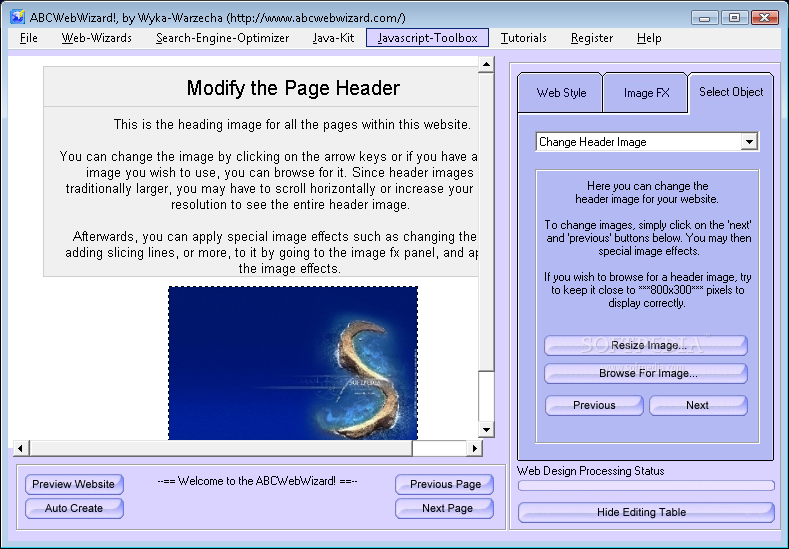Open the Register menu
Screen dimensions: 789x549
click(592, 38)
